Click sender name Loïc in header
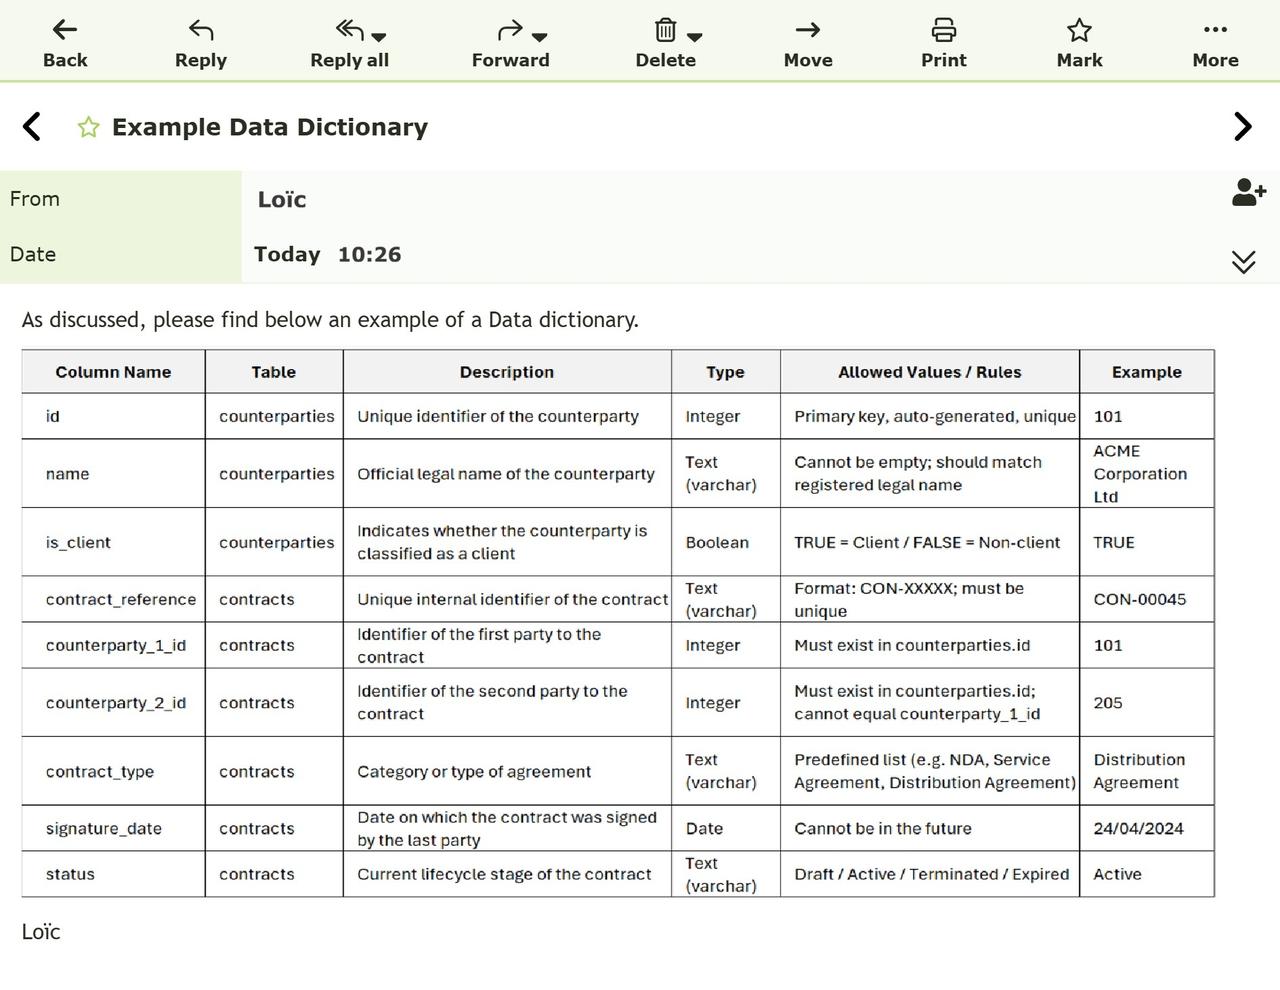Screen dimensions: 1280x990 pos(282,199)
